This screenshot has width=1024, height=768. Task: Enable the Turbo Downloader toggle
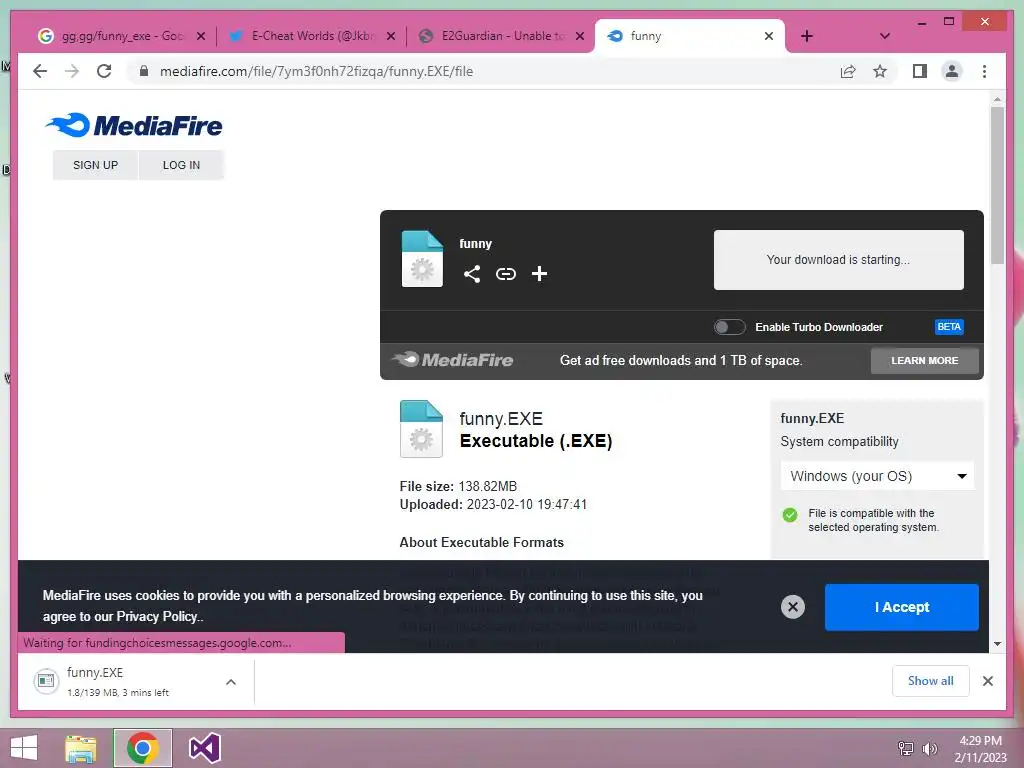point(729,327)
